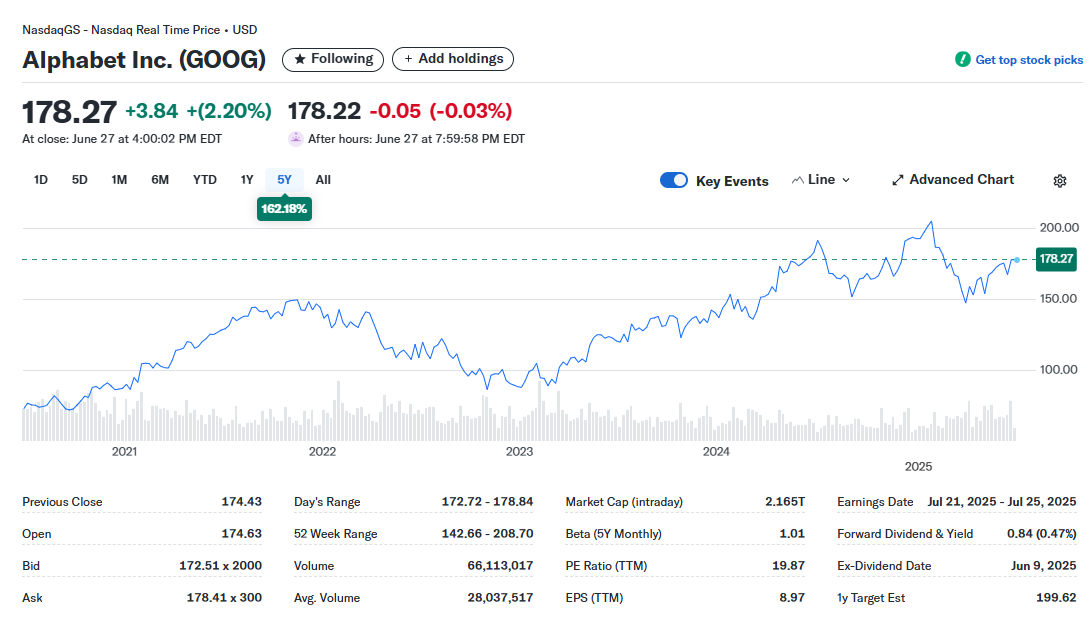Viewport: 1092px width, 619px height.
Task: Click the Bid value 172.51 x 2000
Action: click(220, 565)
